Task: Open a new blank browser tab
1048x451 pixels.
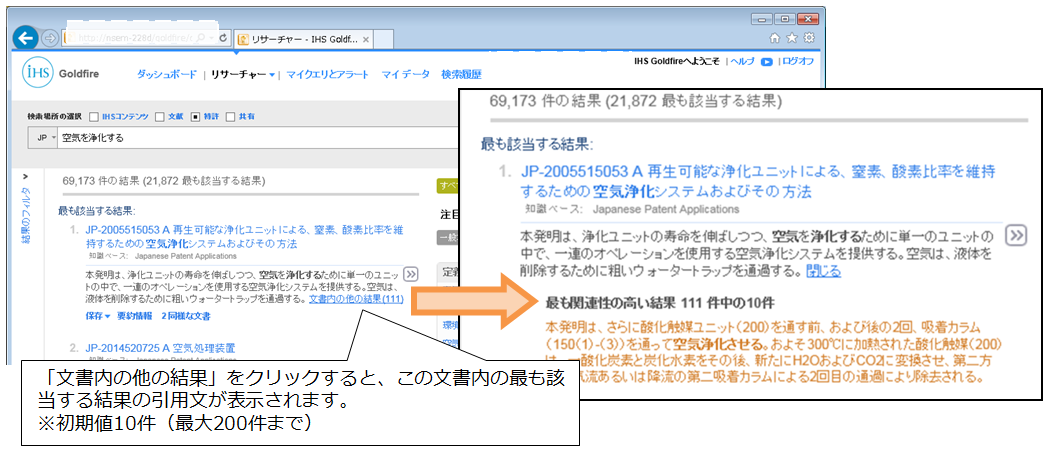Action: 384,39
